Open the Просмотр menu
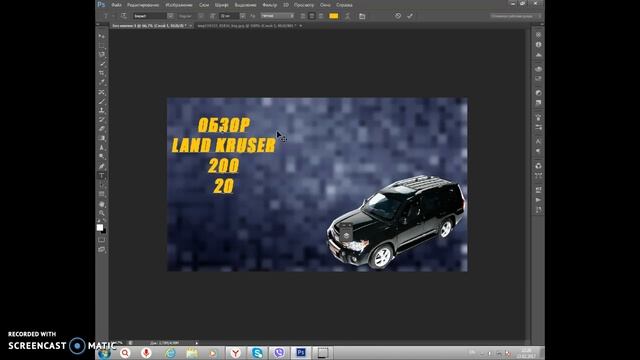Screen dimensions: 640x360 [304, 5]
